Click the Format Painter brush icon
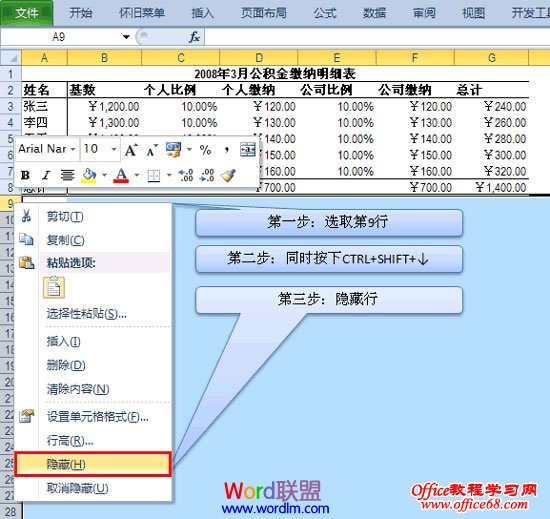 pos(228,175)
